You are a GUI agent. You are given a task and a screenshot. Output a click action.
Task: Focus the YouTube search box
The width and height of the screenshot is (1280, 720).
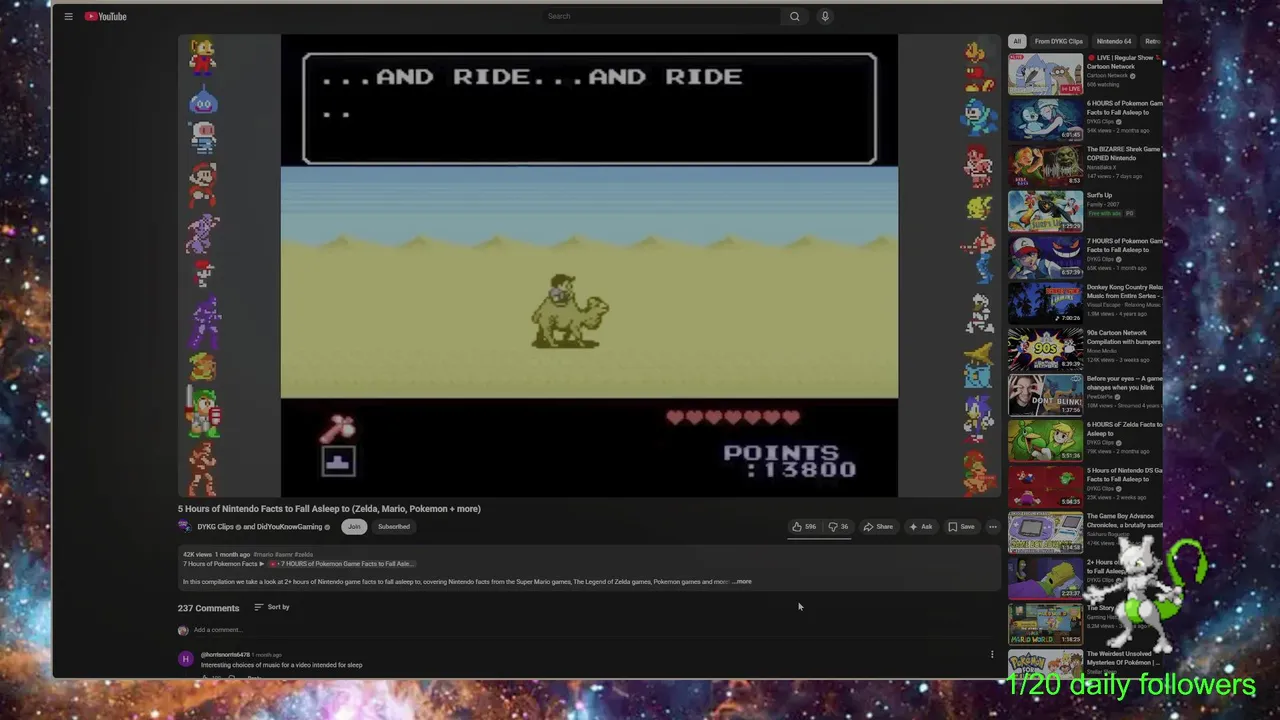click(x=661, y=16)
